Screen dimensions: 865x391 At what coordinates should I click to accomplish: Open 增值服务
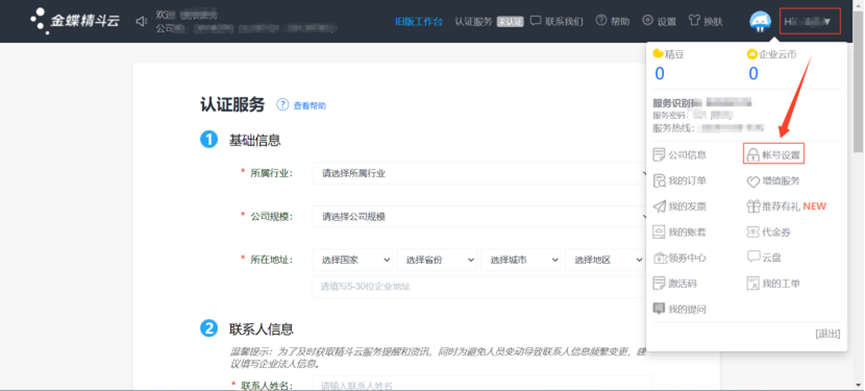click(x=781, y=181)
